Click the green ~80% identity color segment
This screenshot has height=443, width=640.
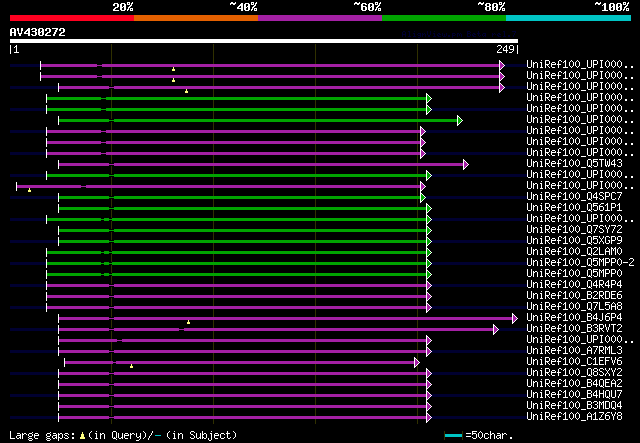click(444, 18)
